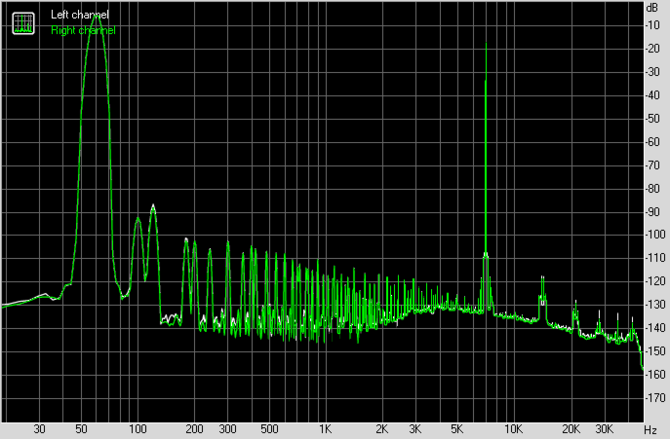Image resolution: width=670 pixels, height=439 pixels.
Task: Click the 10K frequency label
Action: (513, 429)
